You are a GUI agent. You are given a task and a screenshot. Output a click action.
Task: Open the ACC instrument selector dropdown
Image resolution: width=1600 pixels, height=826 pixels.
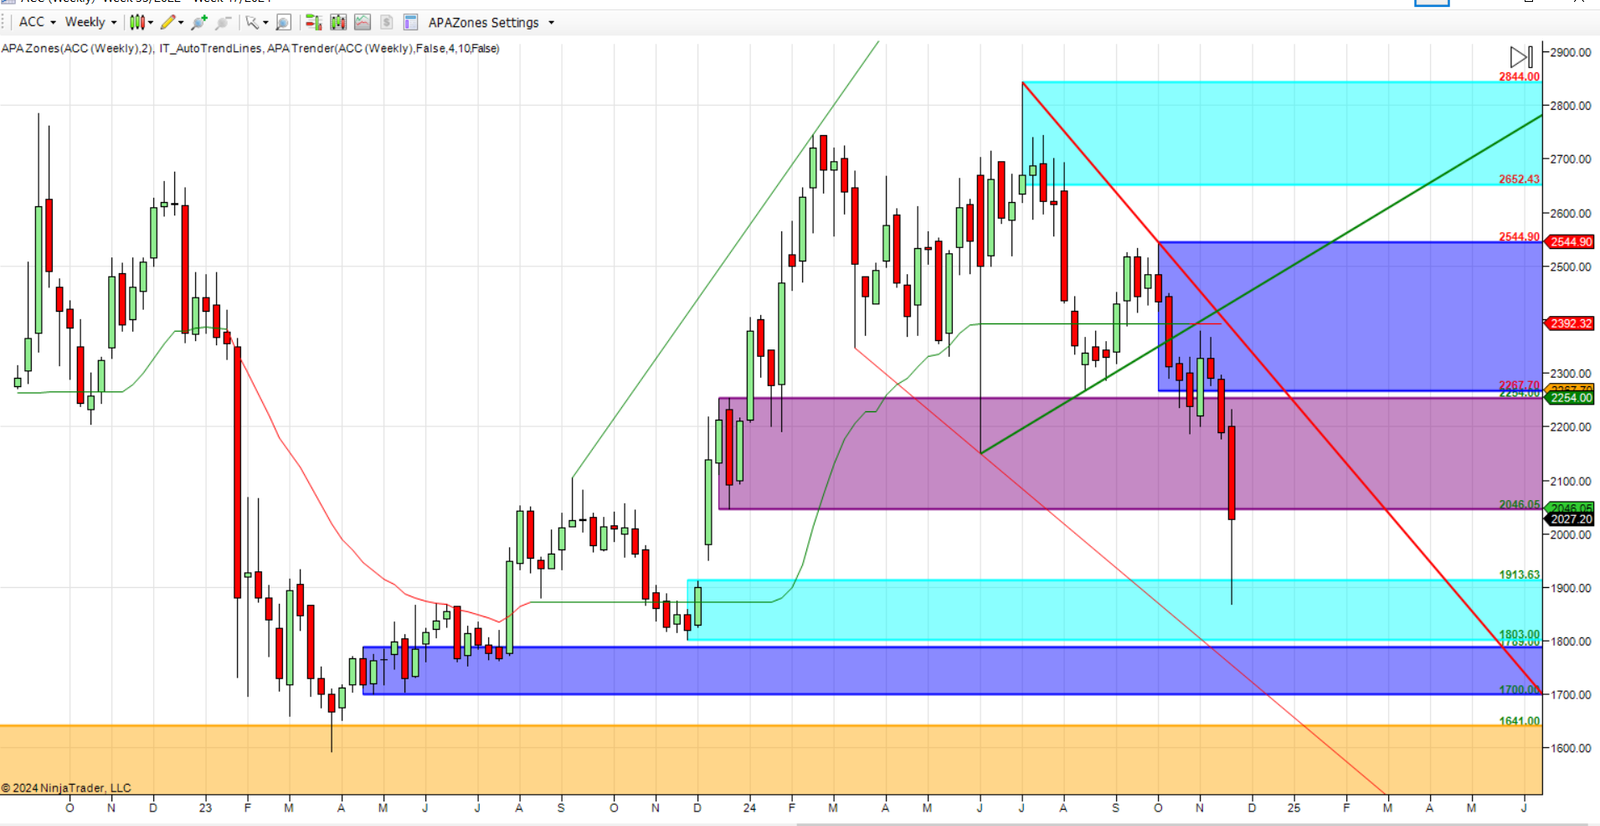37,22
